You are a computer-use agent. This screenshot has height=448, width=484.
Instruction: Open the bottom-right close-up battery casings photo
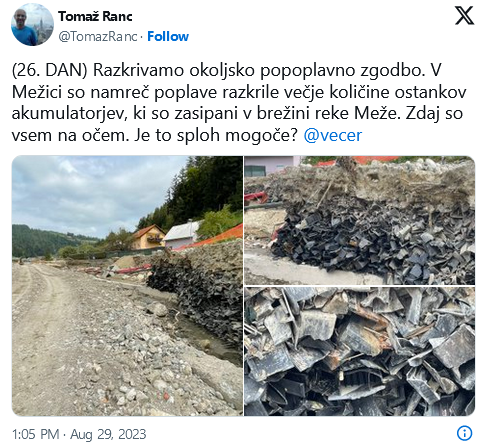tap(359, 351)
